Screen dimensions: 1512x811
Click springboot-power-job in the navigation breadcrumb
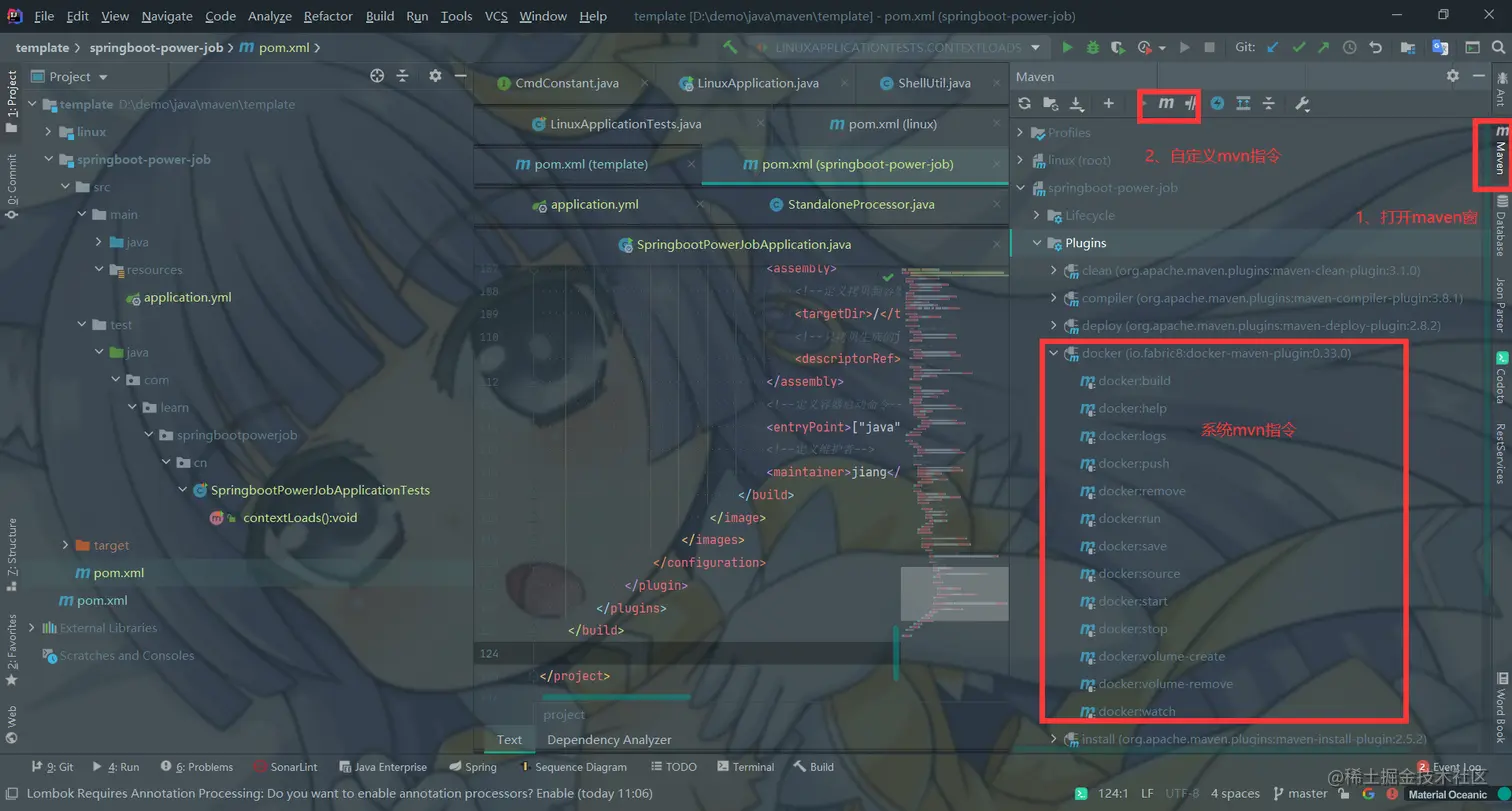(156, 47)
